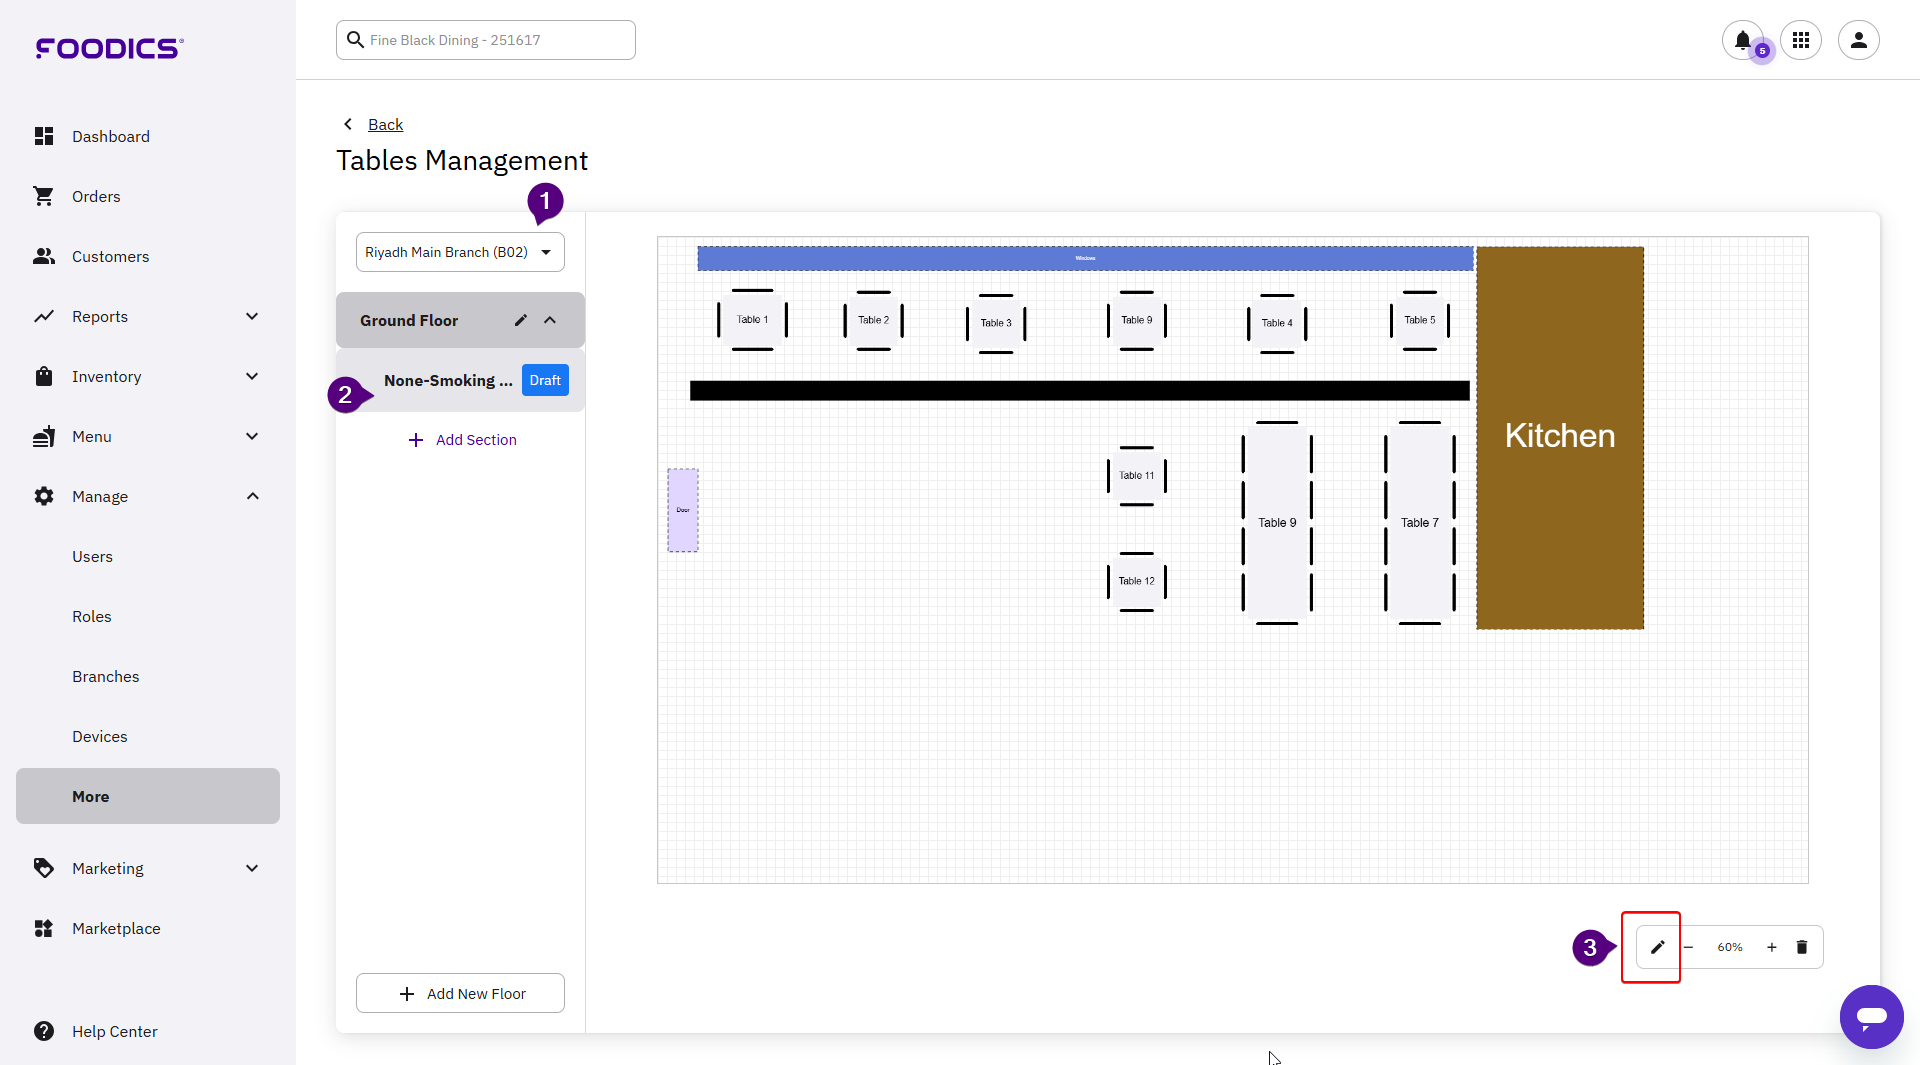Delete the floor plan with trash icon
The width and height of the screenshot is (1920, 1065).
coord(1802,947)
